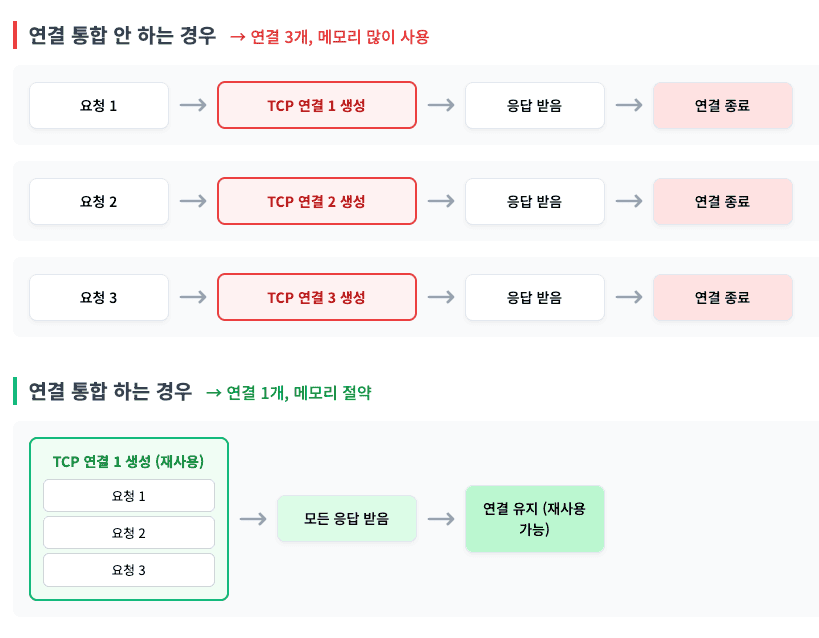Image resolution: width=819 pixels, height=638 pixels.
Task: Click 연결 종료 in the 요청 3 row
Action: [x=722, y=297]
